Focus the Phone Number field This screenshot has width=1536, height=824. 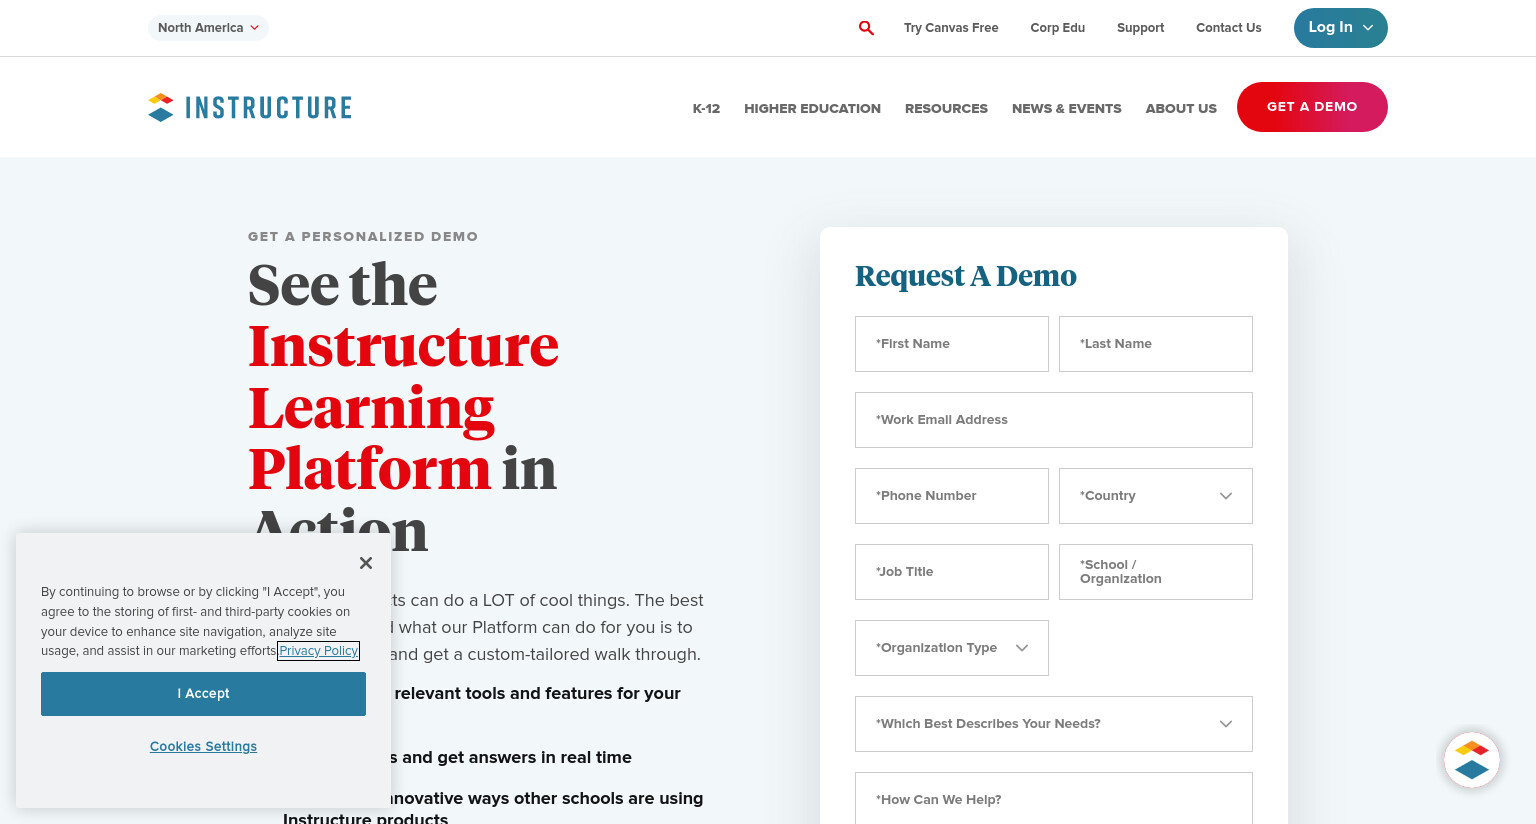(x=952, y=496)
